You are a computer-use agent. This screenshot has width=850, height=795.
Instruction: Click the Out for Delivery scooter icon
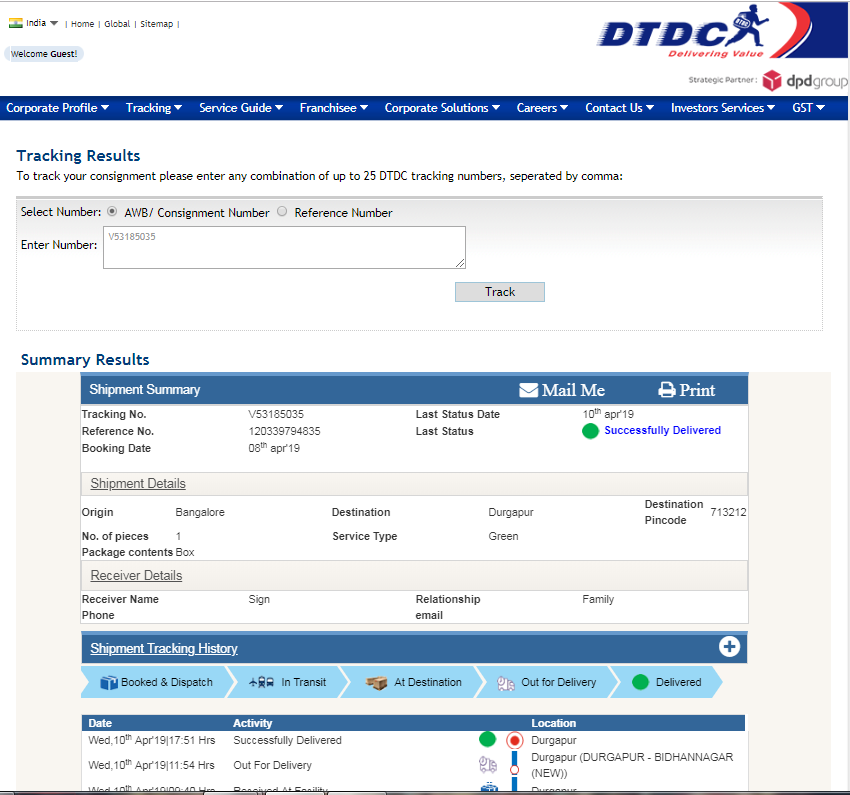tap(506, 683)
